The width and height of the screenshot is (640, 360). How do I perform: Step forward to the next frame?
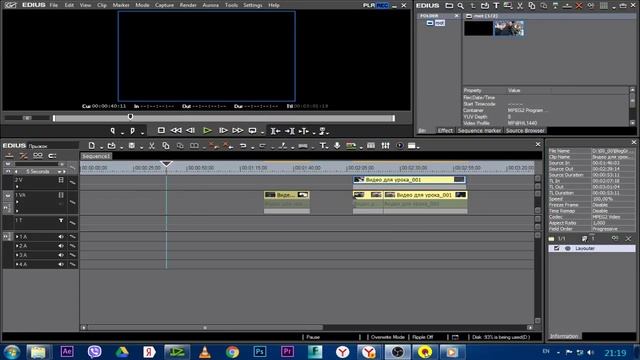[x=223, y=131]
